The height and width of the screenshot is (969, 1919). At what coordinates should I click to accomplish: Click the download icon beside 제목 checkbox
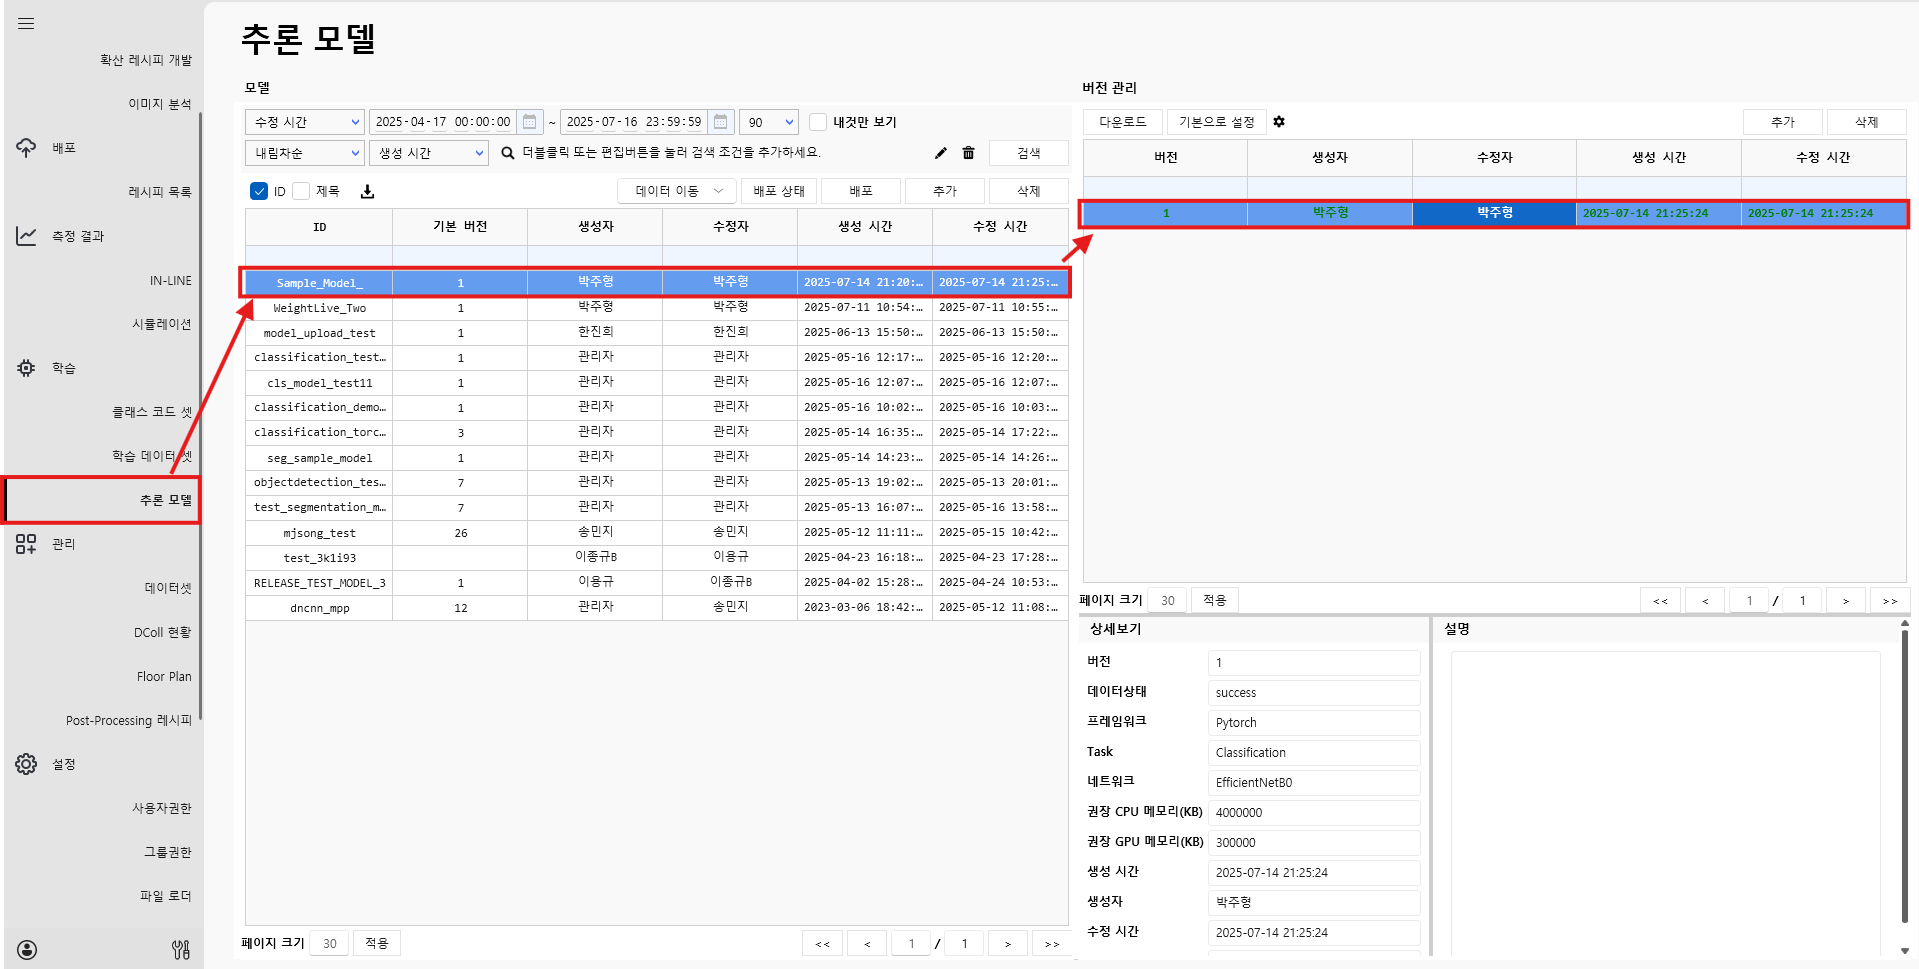tap(367, 191)
